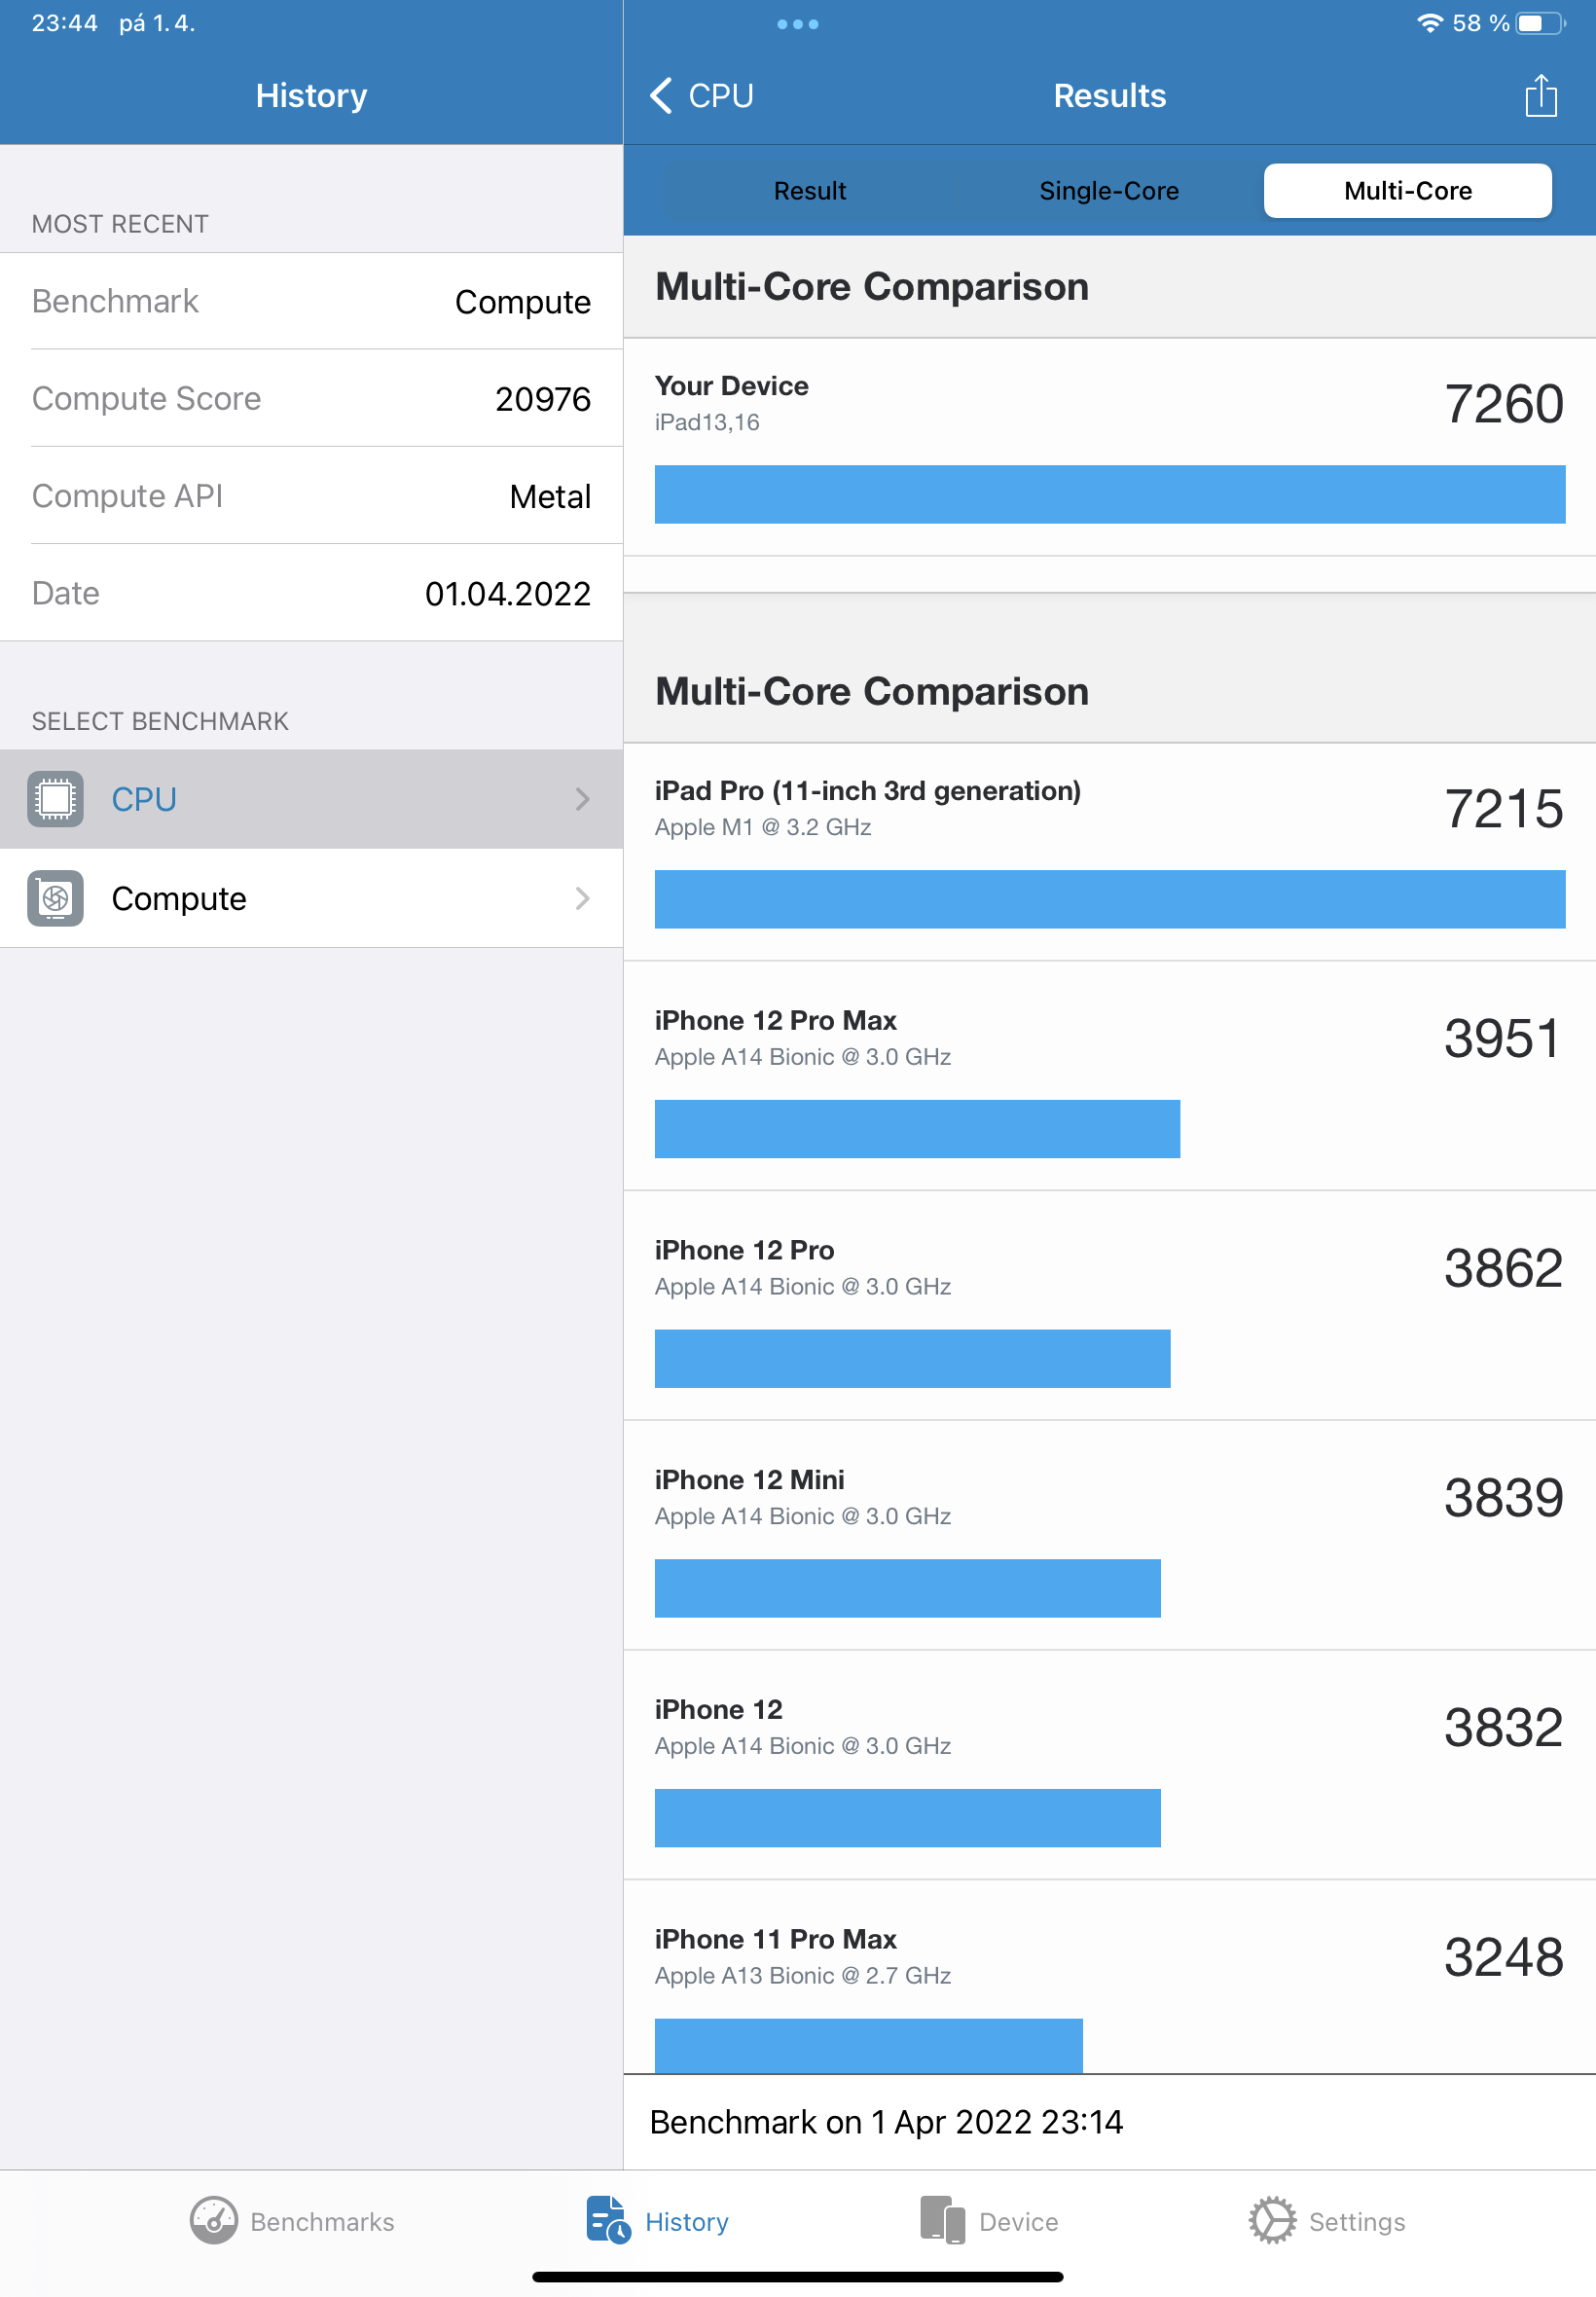1596x2297 pixels.
Task: Expand Compute benchmark row chevron
Action: pos(582,898)
